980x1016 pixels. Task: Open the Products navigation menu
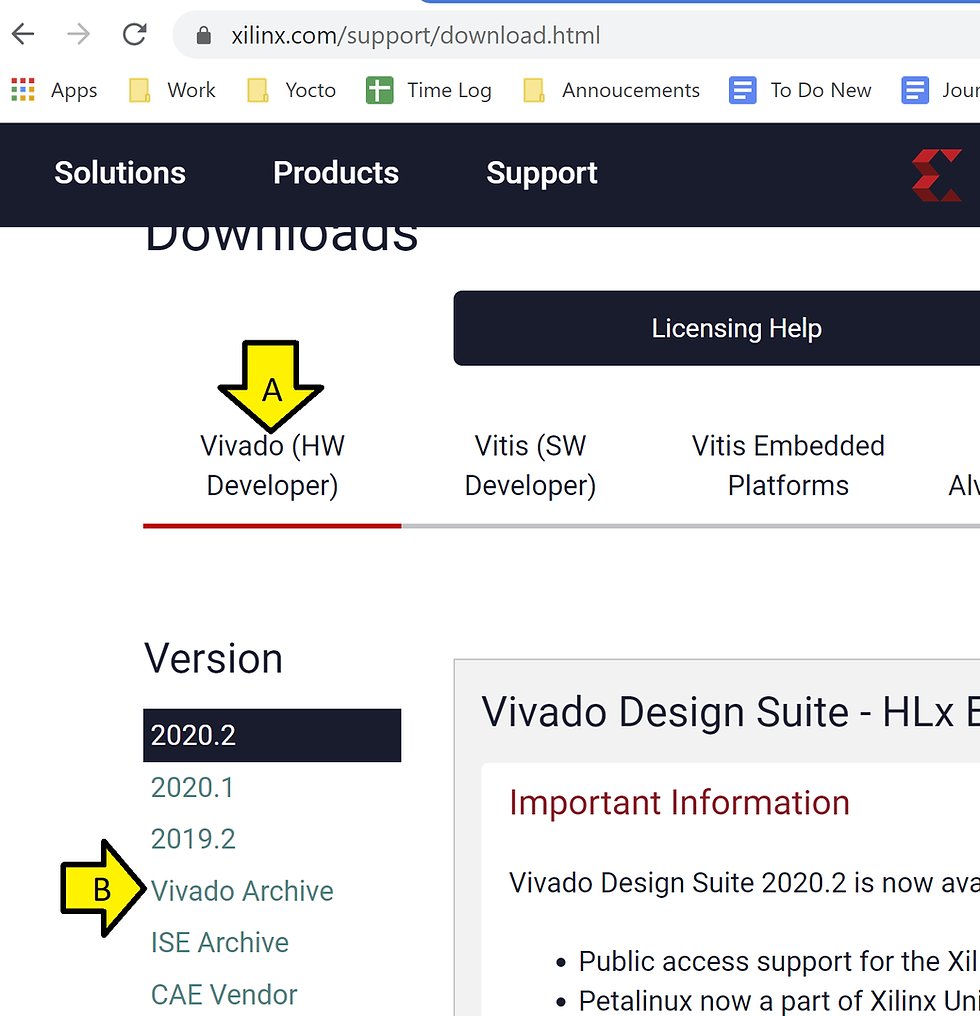(336, 173)
